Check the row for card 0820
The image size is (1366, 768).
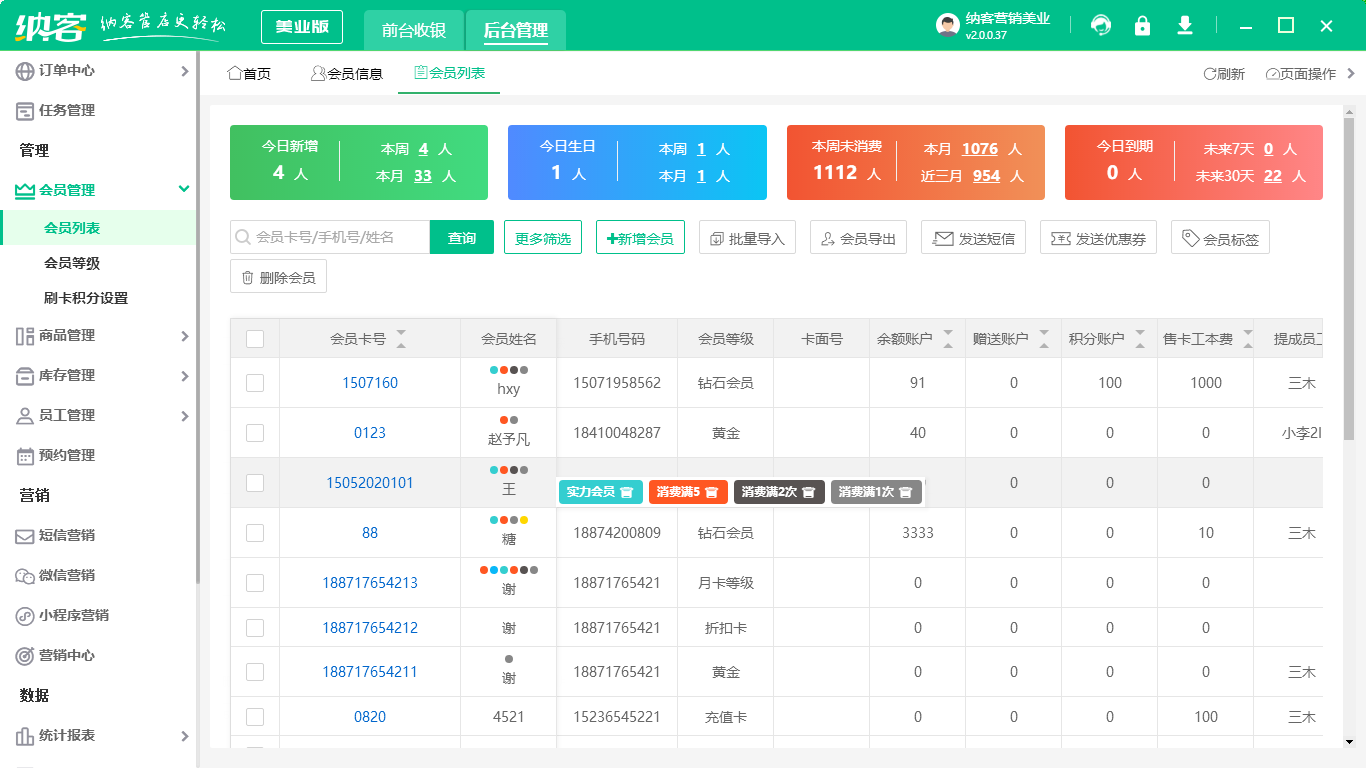click(x=255, y=717)
